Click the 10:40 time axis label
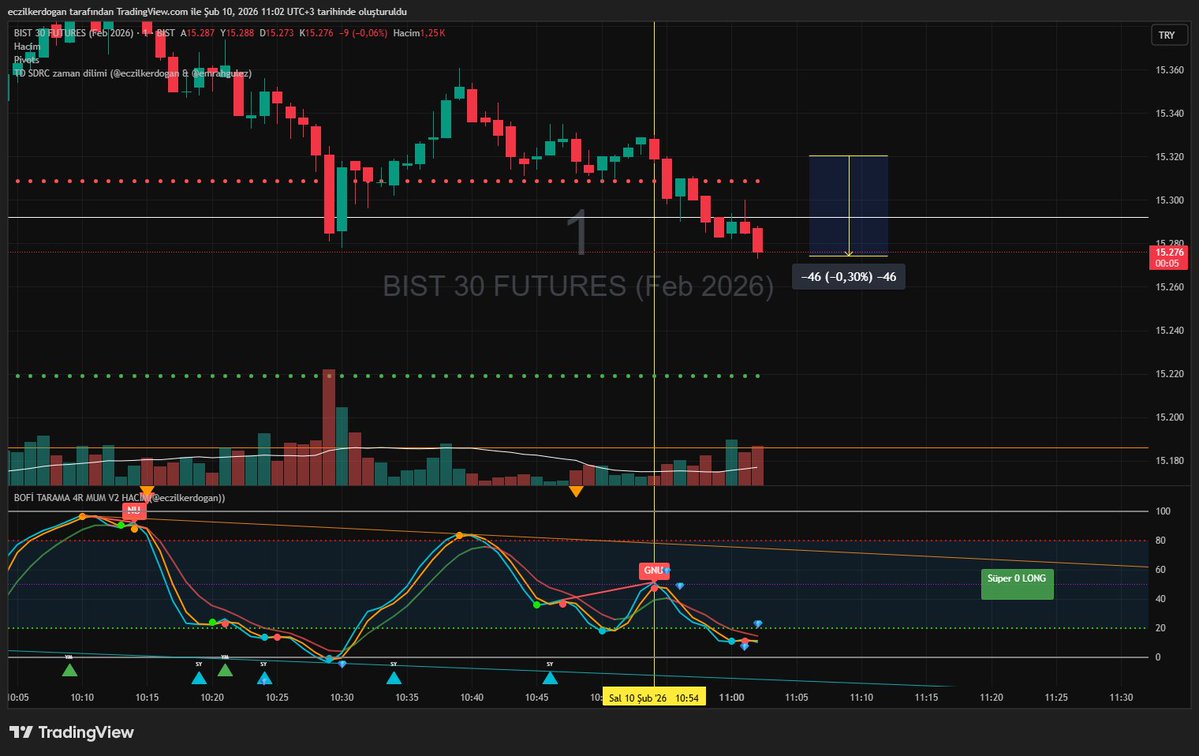The image size is (1199, 756). [x=472, y=697]
